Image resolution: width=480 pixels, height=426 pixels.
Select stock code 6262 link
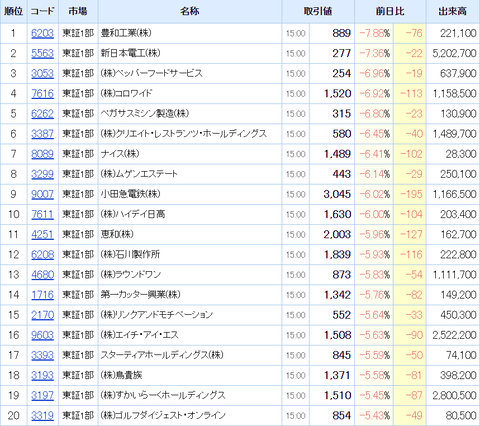(42, 114)
